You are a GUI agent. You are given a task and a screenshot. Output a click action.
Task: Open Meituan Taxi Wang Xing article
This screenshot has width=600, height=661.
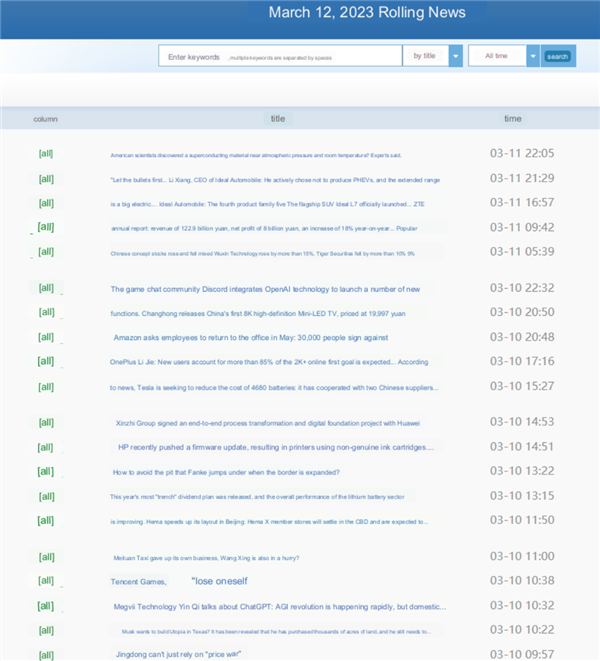(x=206, y=558)
